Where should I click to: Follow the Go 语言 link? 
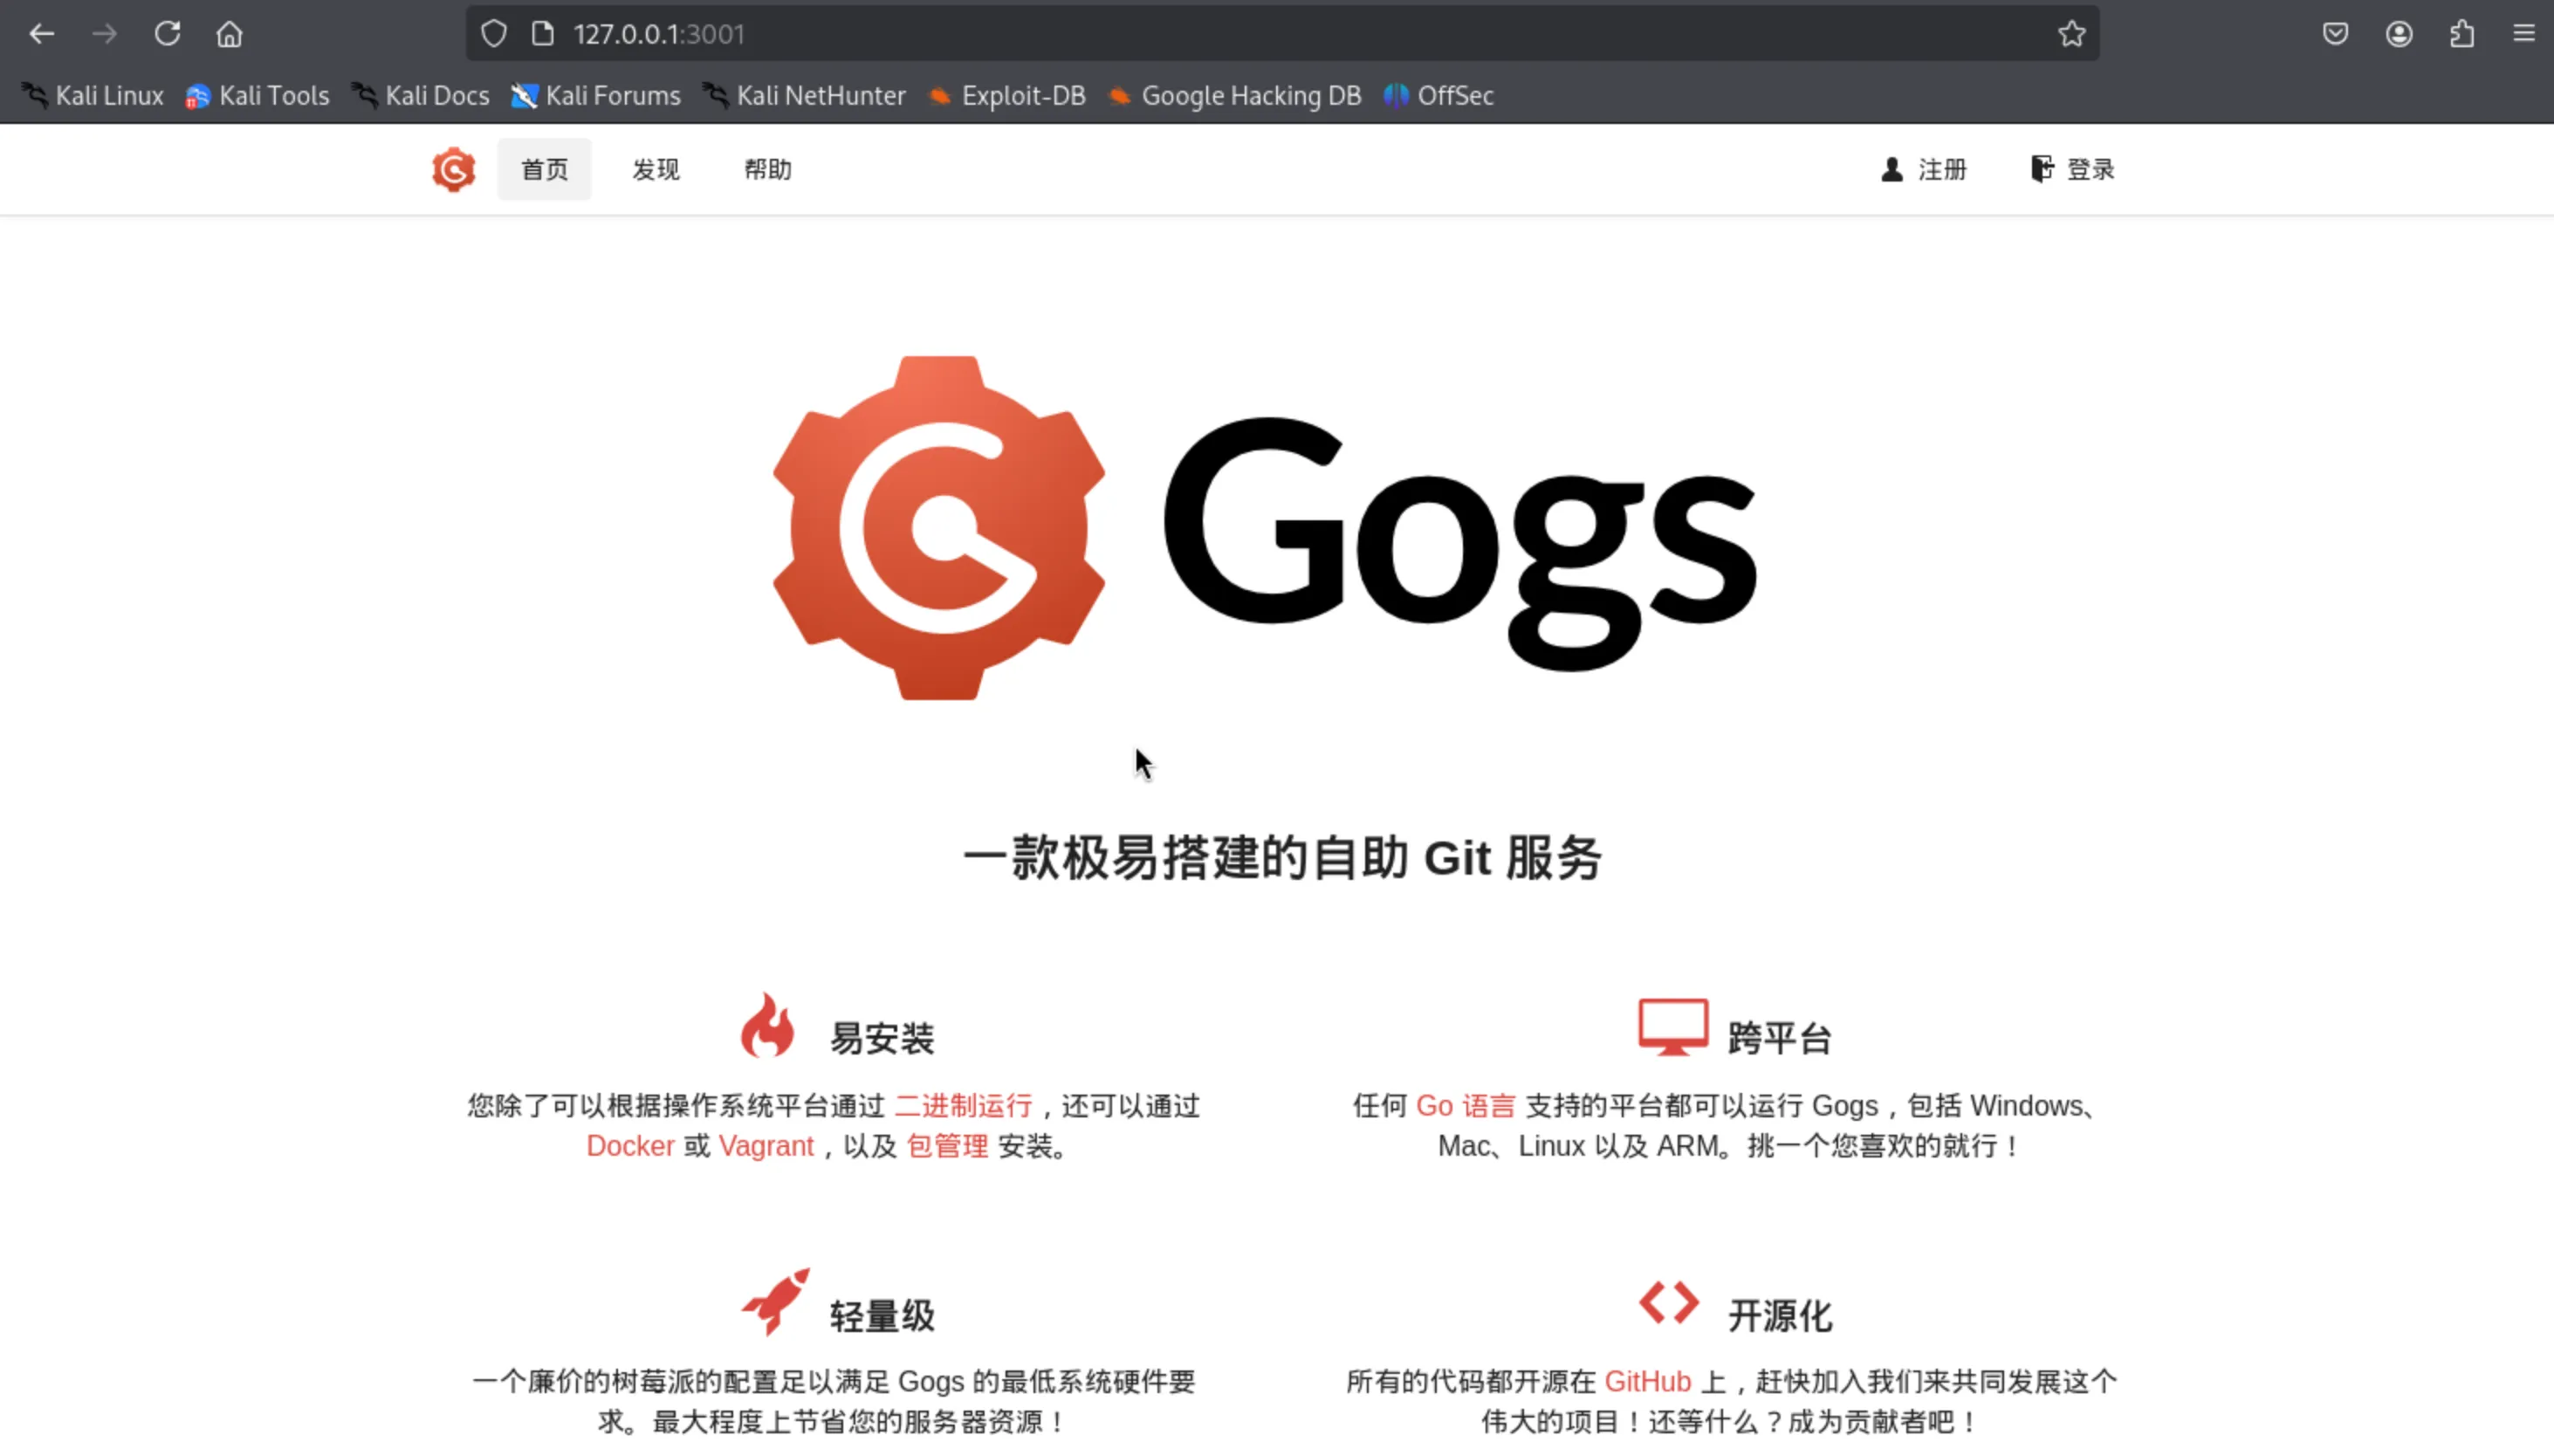pos(1466,1105)
